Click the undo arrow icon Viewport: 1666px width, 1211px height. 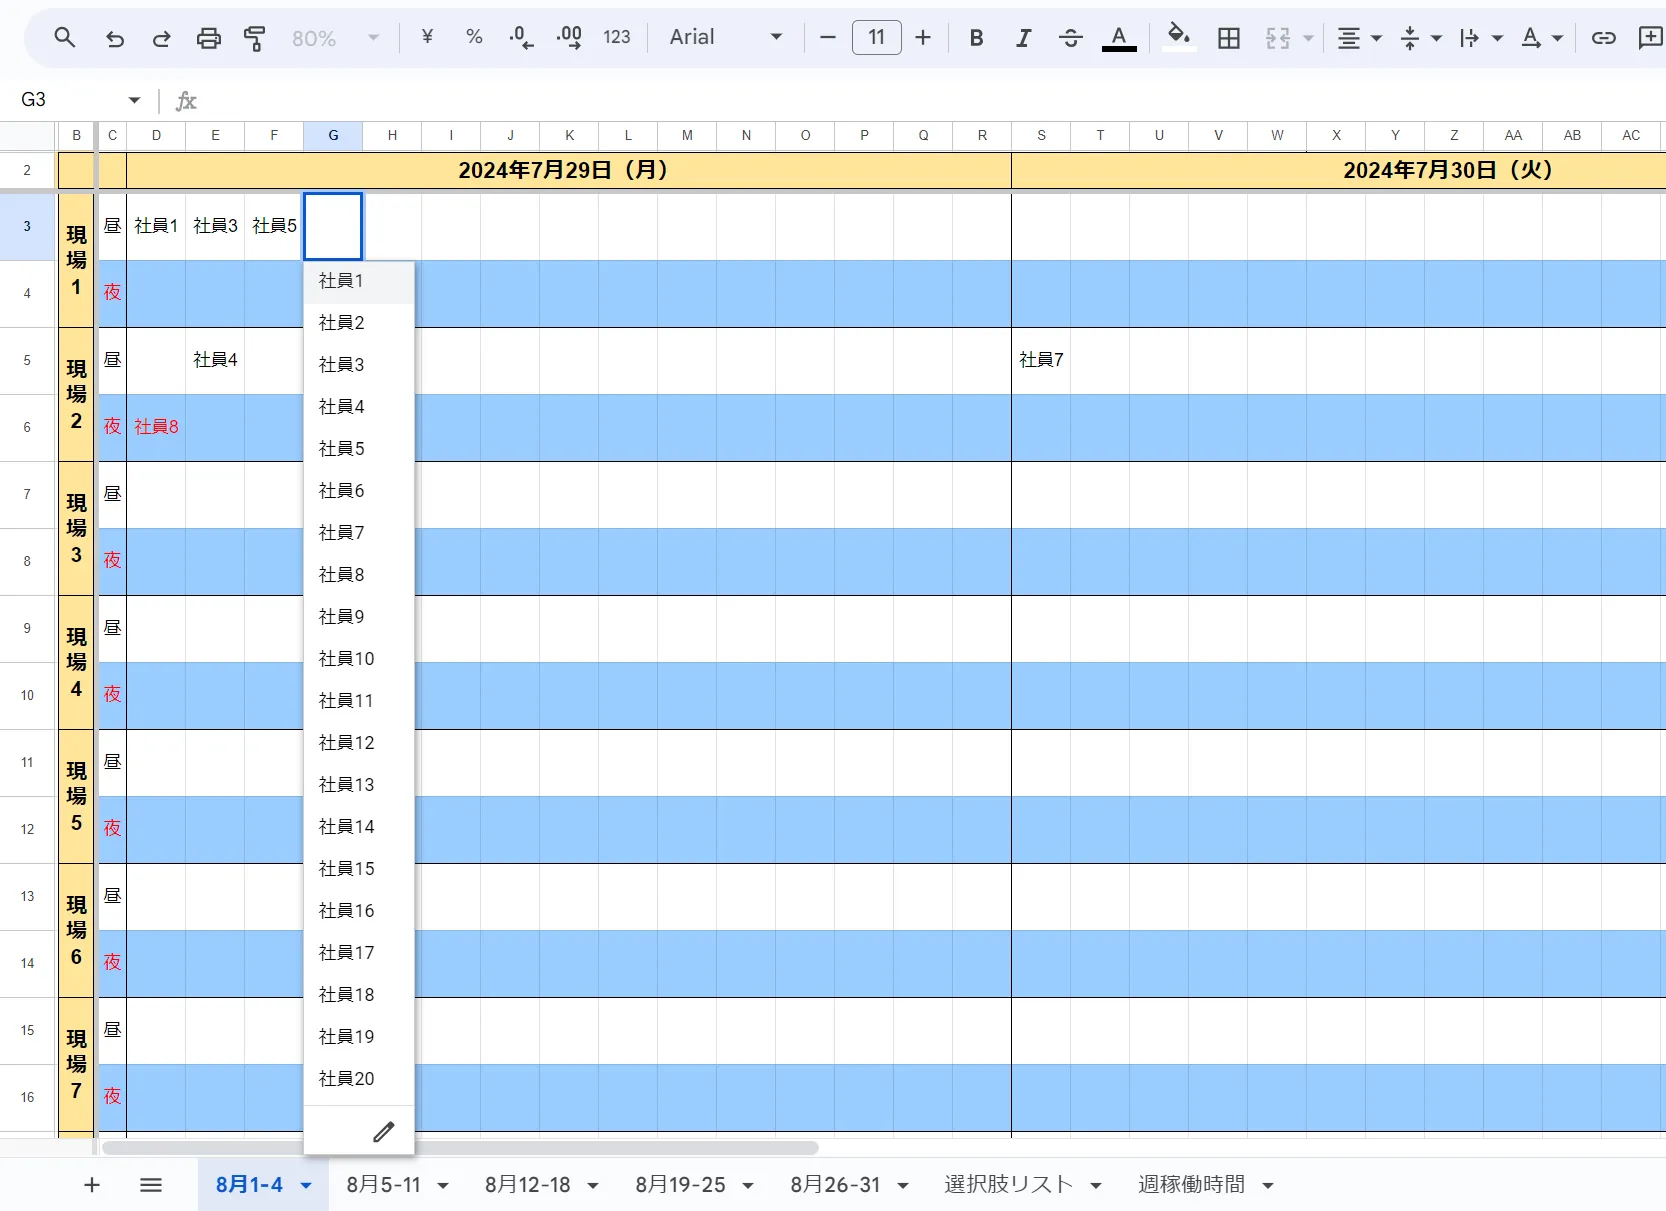[x=115, y=38]
